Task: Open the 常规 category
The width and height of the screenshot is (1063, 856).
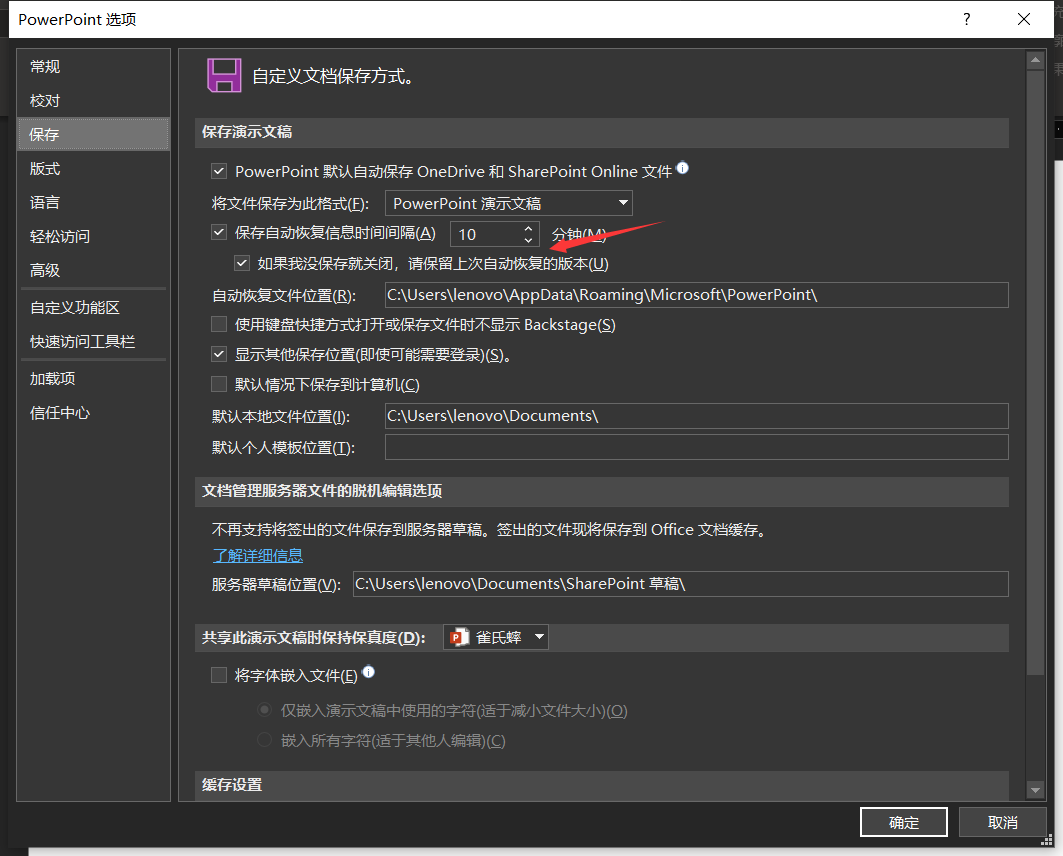Action: click(x=93, y=66)
